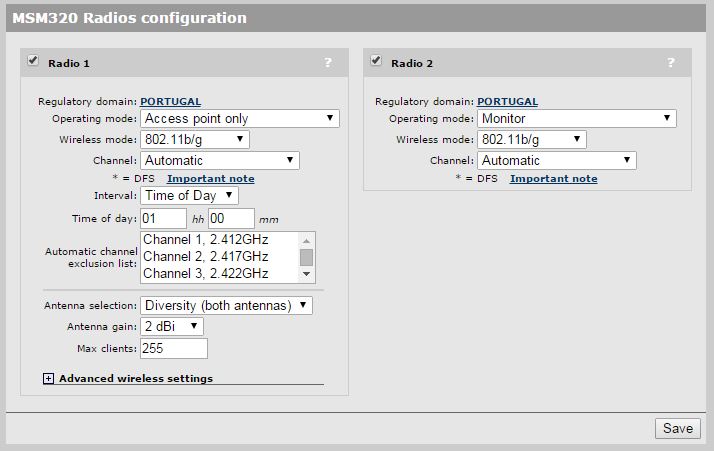
Task: Open help for Radio 1 panel
Action: coord(328,62)
